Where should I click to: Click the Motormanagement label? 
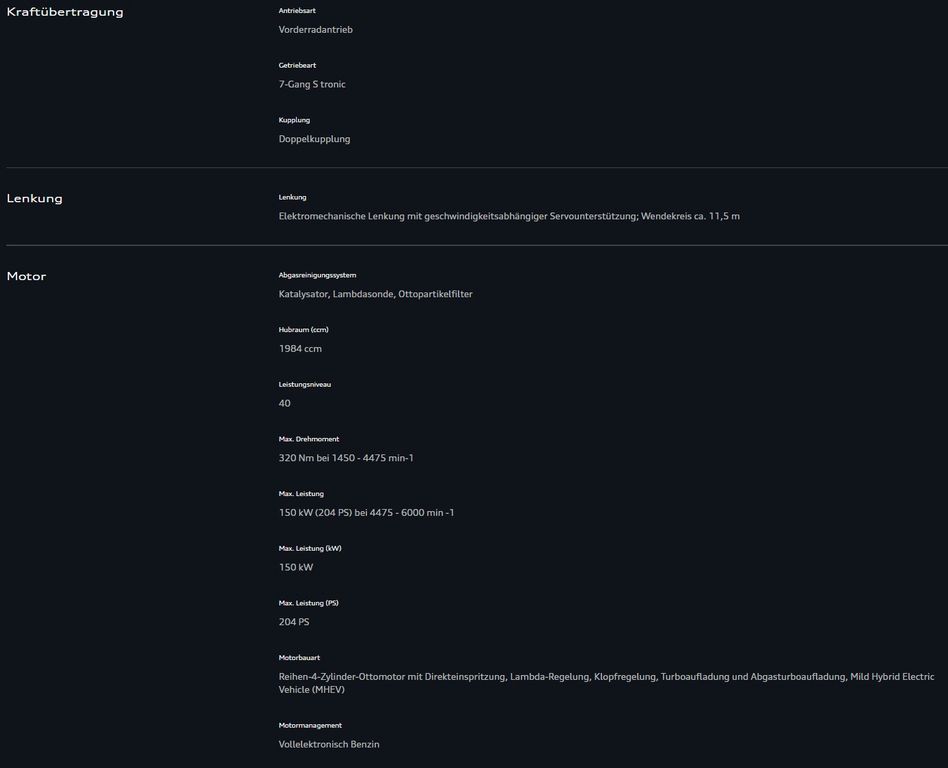(310, 725)
